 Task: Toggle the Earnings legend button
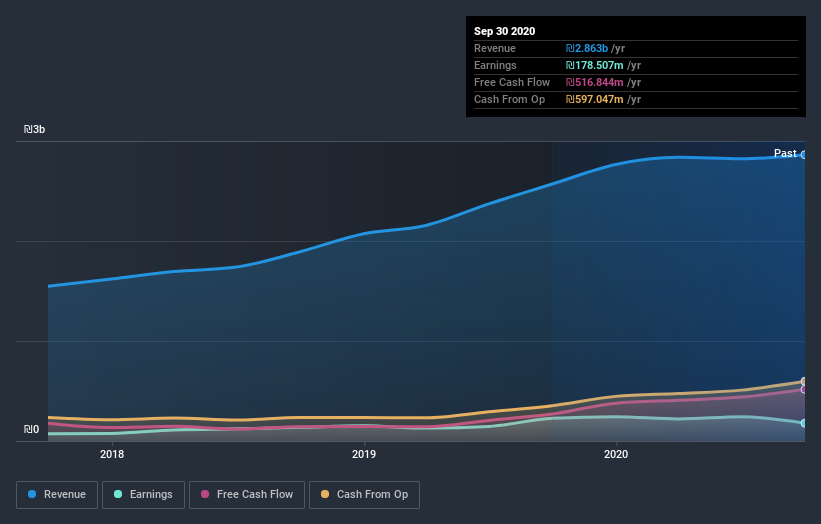coord(143,495)
